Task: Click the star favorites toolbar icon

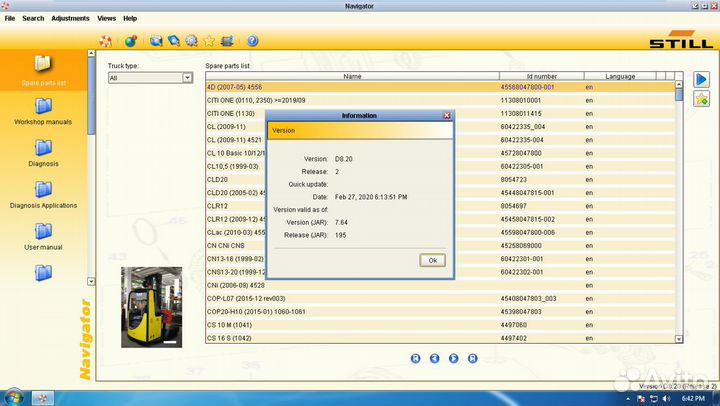Action: 209,41
